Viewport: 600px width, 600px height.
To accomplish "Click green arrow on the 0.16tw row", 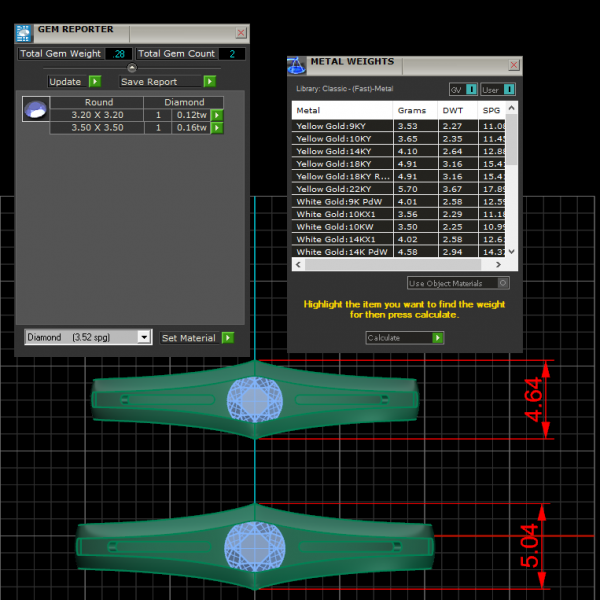I will [x=216, y=128].
